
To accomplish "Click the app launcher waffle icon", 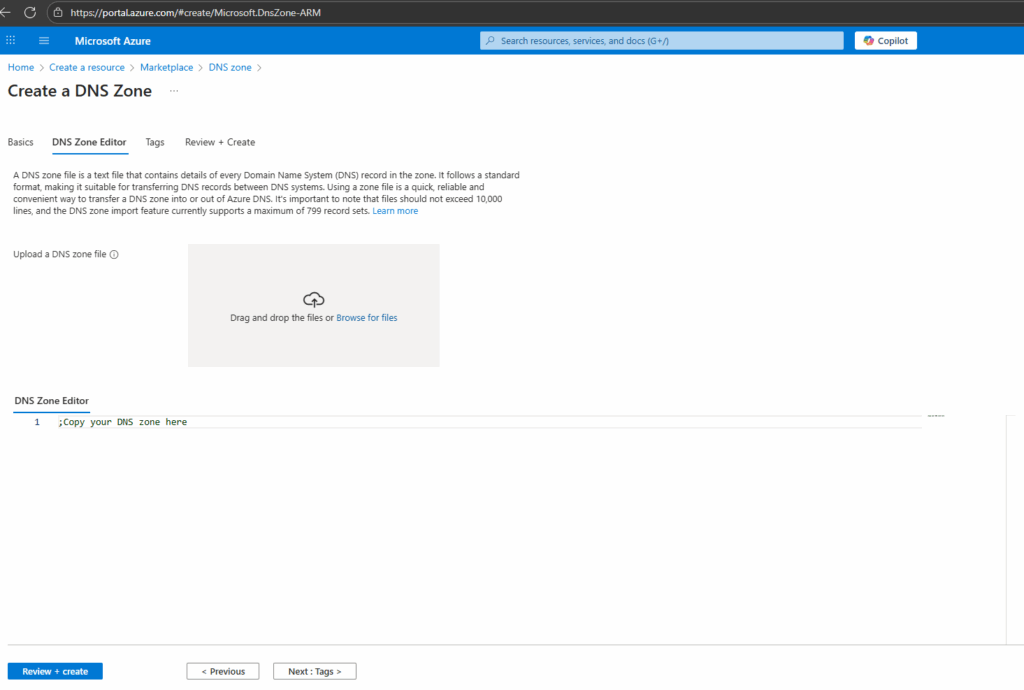I will 11,41.
